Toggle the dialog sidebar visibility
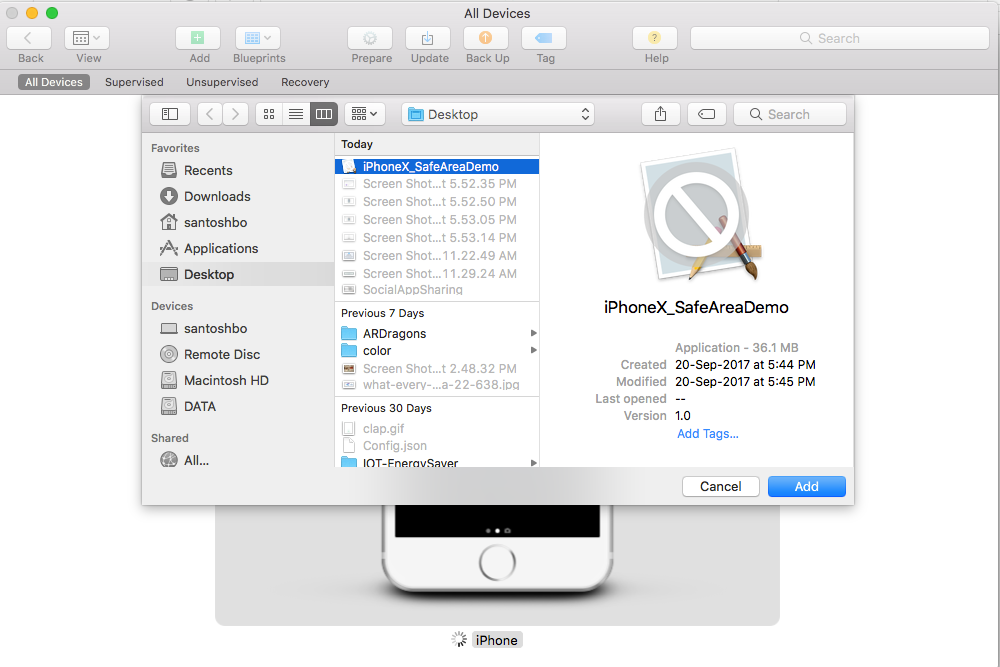The height and width of the screenshot is (667, 1000). click(x=170, y=114)
